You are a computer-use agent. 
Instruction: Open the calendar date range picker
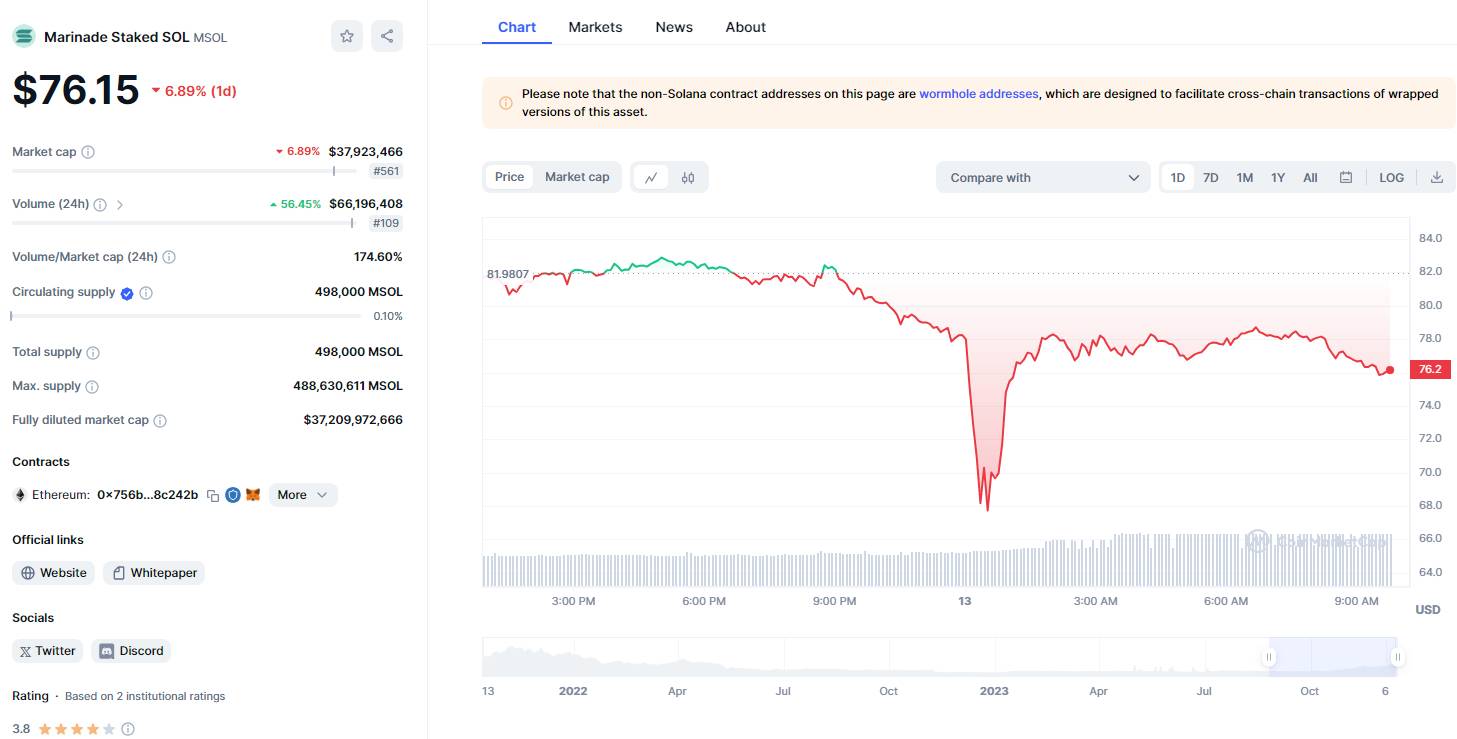pyautogui.click(x=1346, y=178)
